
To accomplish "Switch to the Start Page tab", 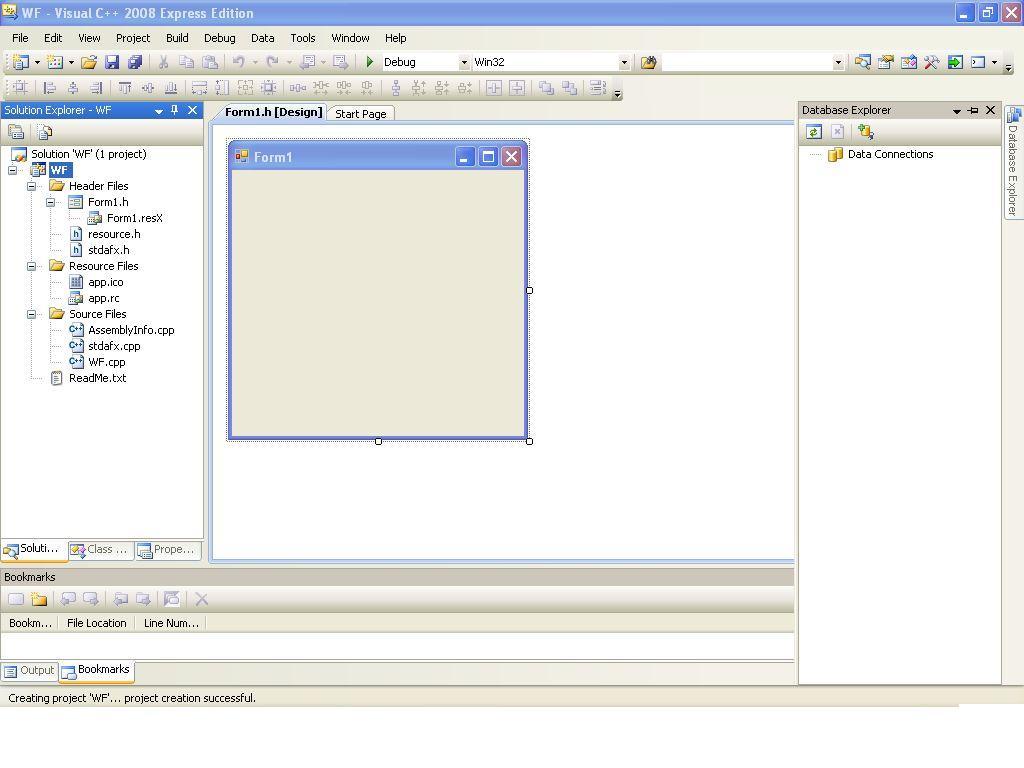I will [360, 114].
